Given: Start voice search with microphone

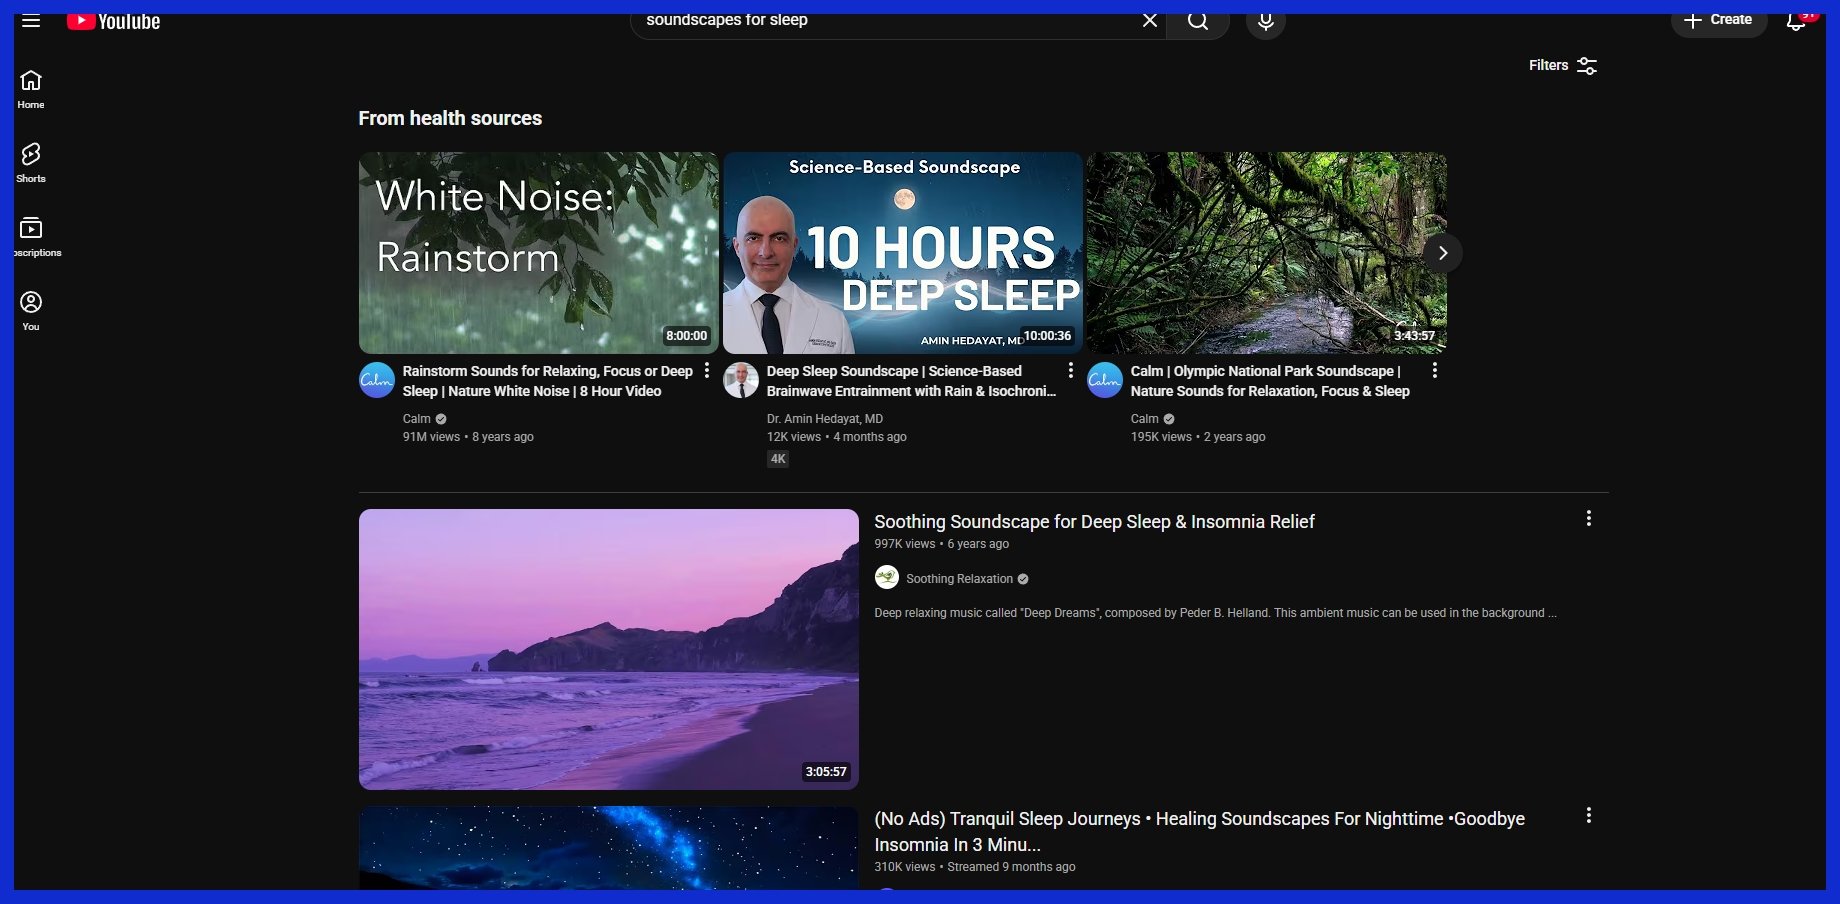Looking at the screenshot, I should (x=1265, y=22).
